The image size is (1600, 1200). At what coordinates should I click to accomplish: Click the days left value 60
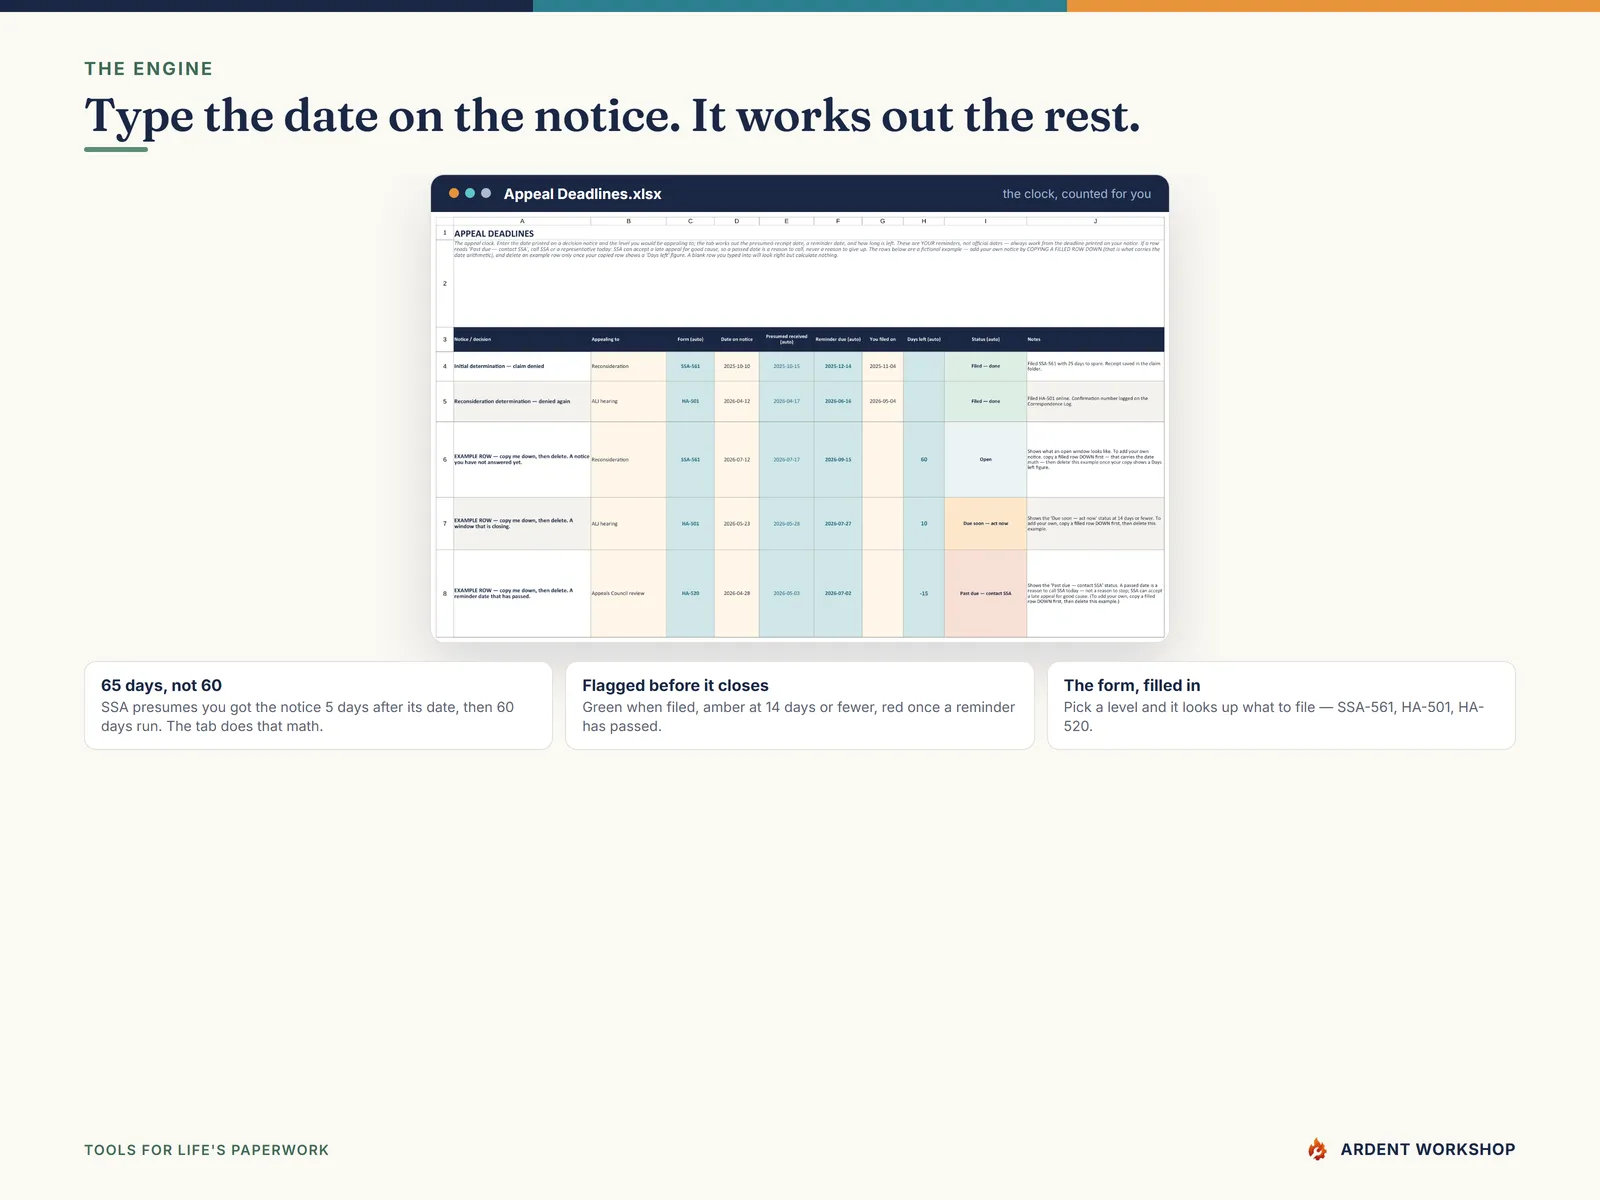924,459
